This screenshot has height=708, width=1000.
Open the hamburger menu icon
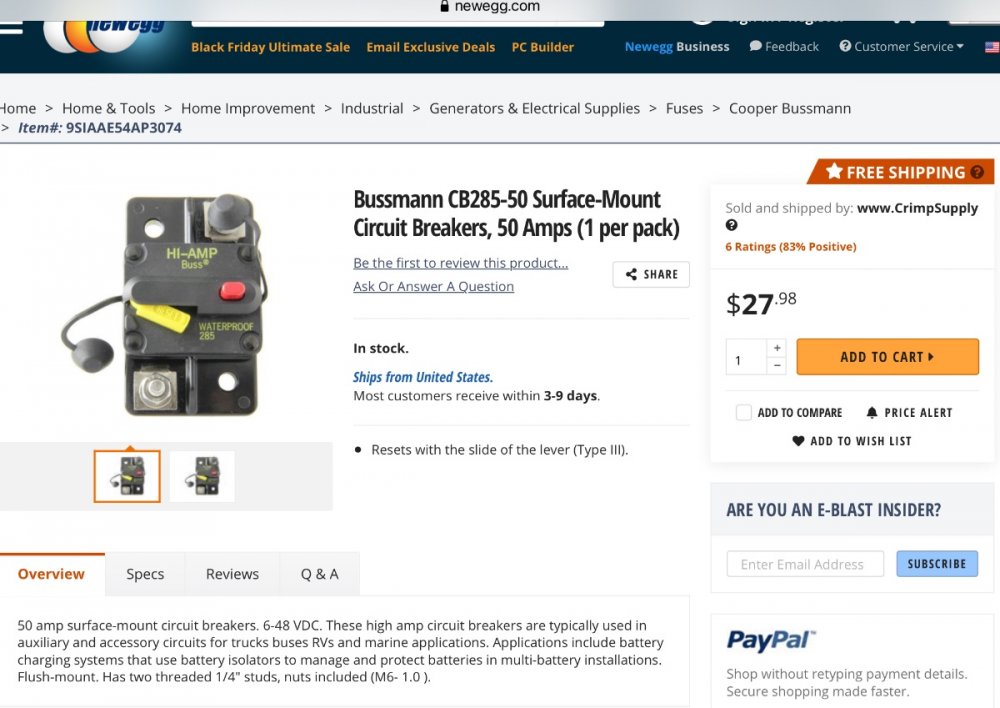pyautogui.click(x=10, y=27)
